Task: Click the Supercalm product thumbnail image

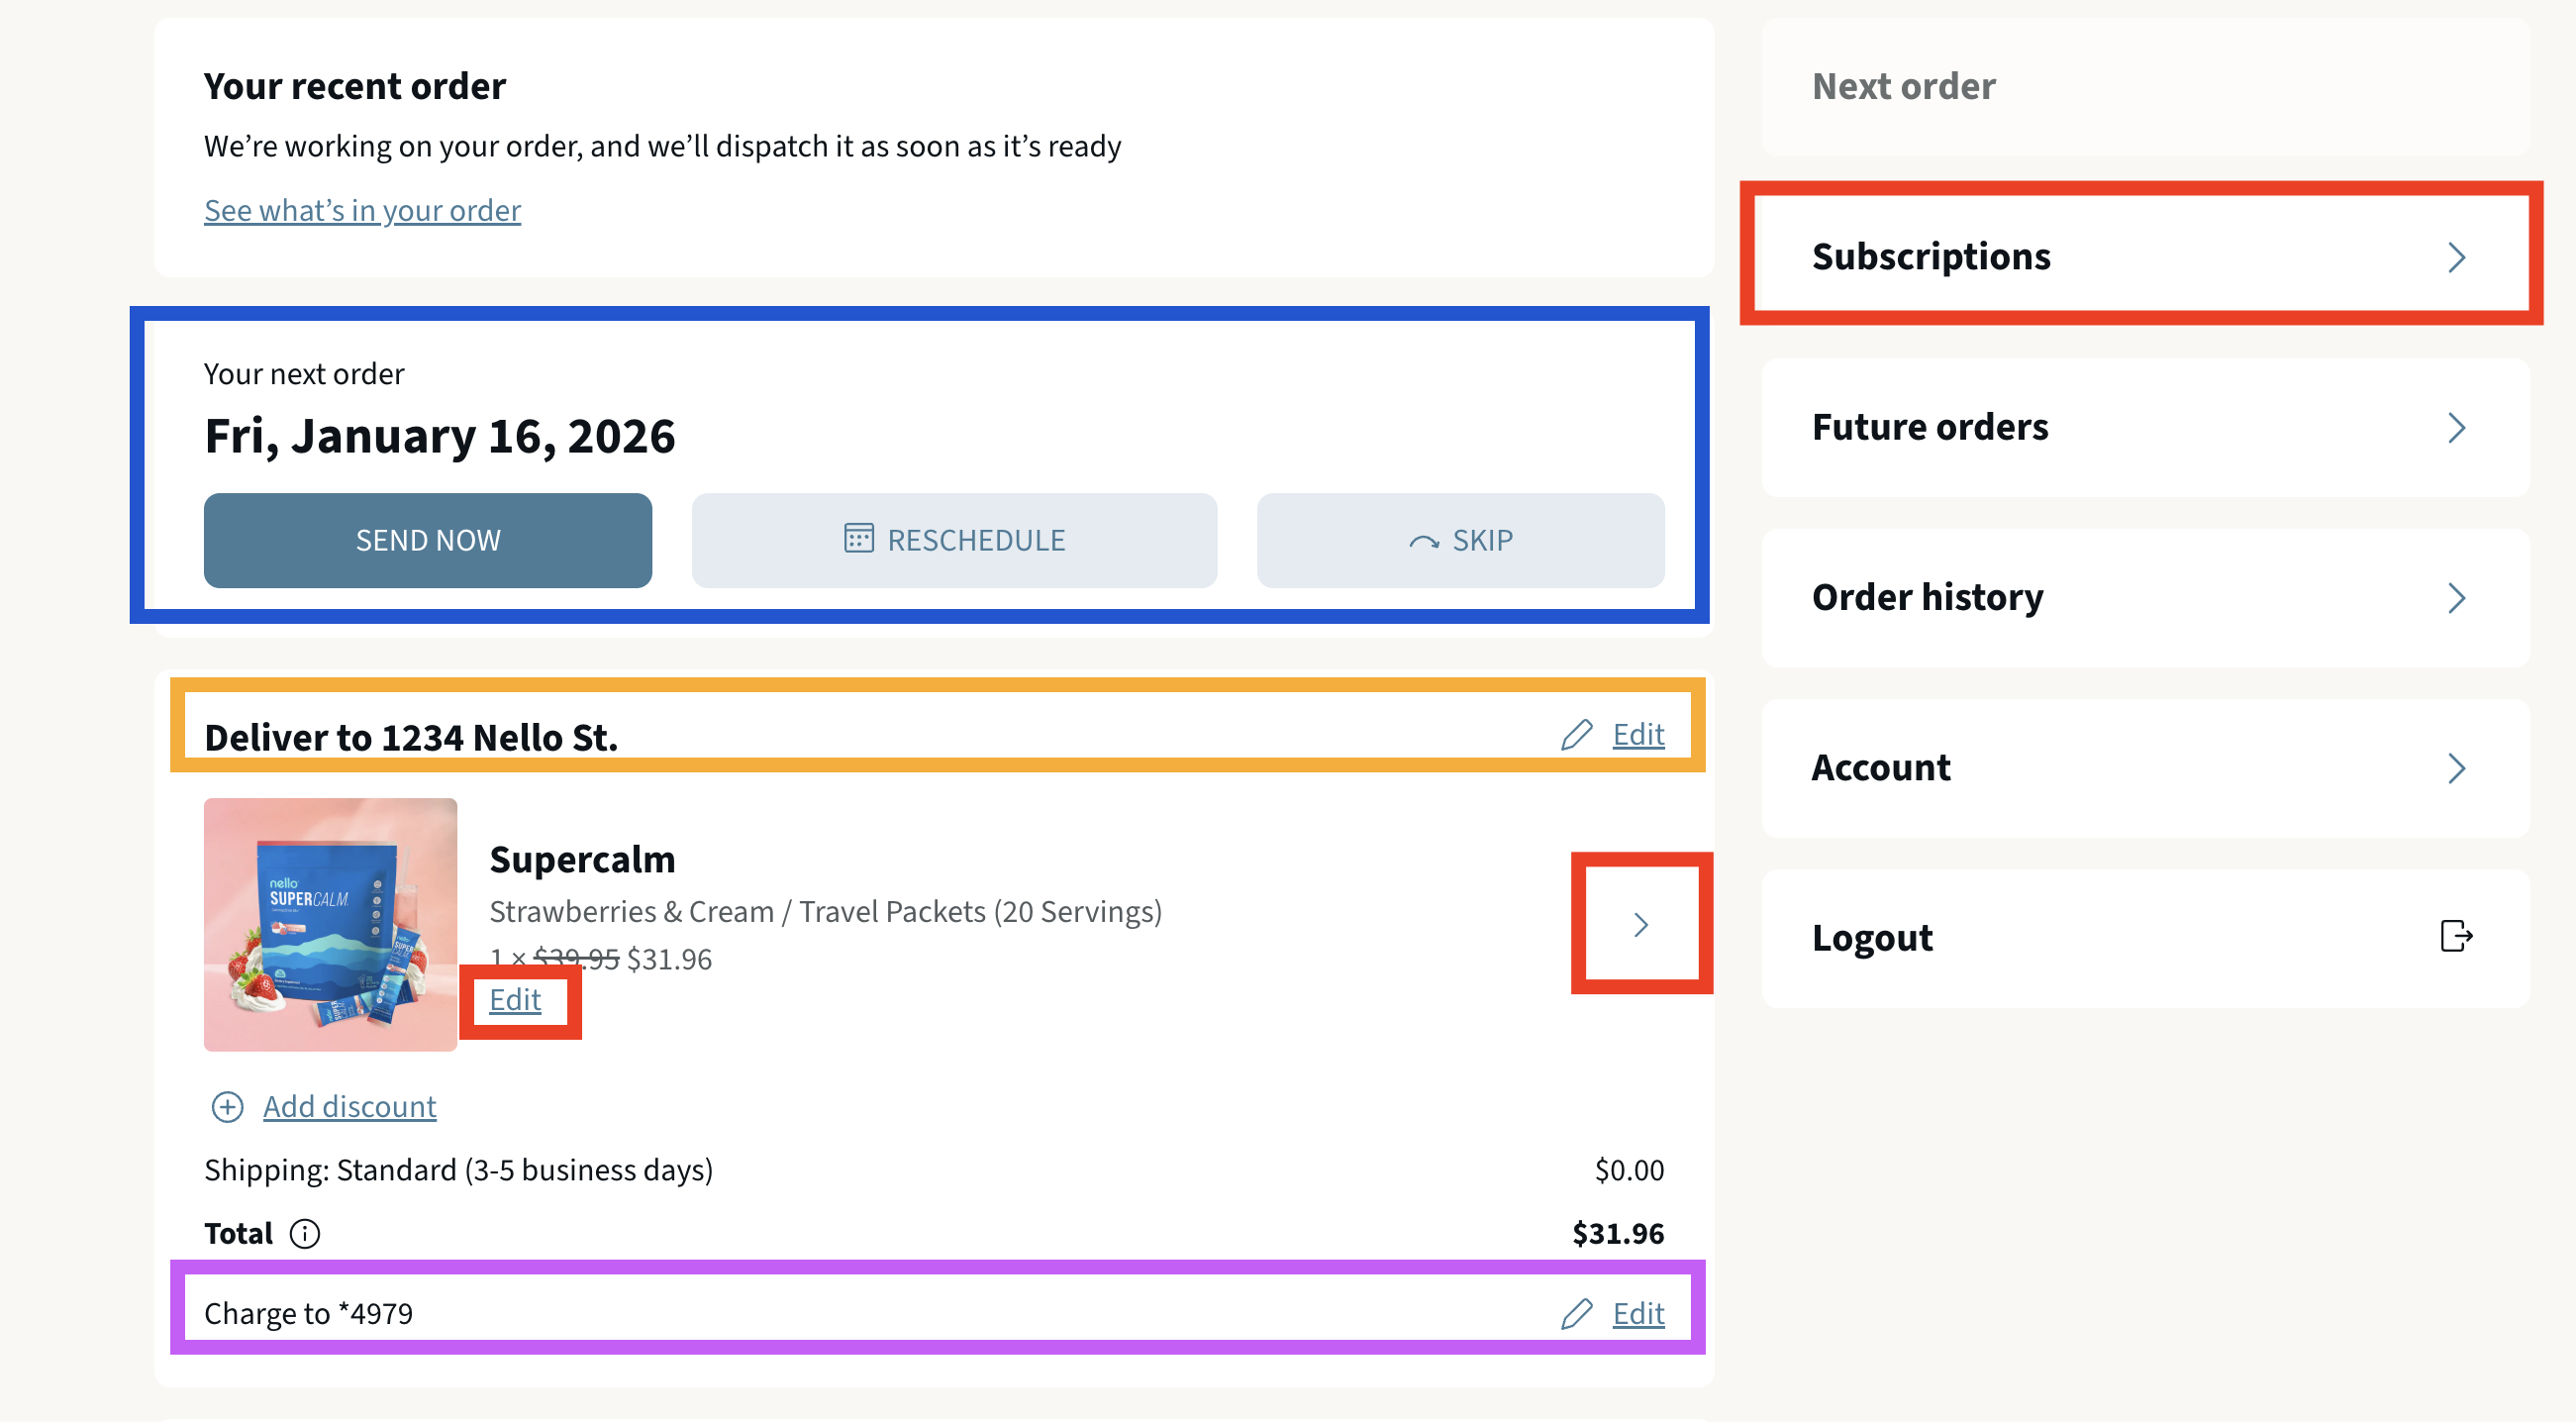Action: [330, 925]
